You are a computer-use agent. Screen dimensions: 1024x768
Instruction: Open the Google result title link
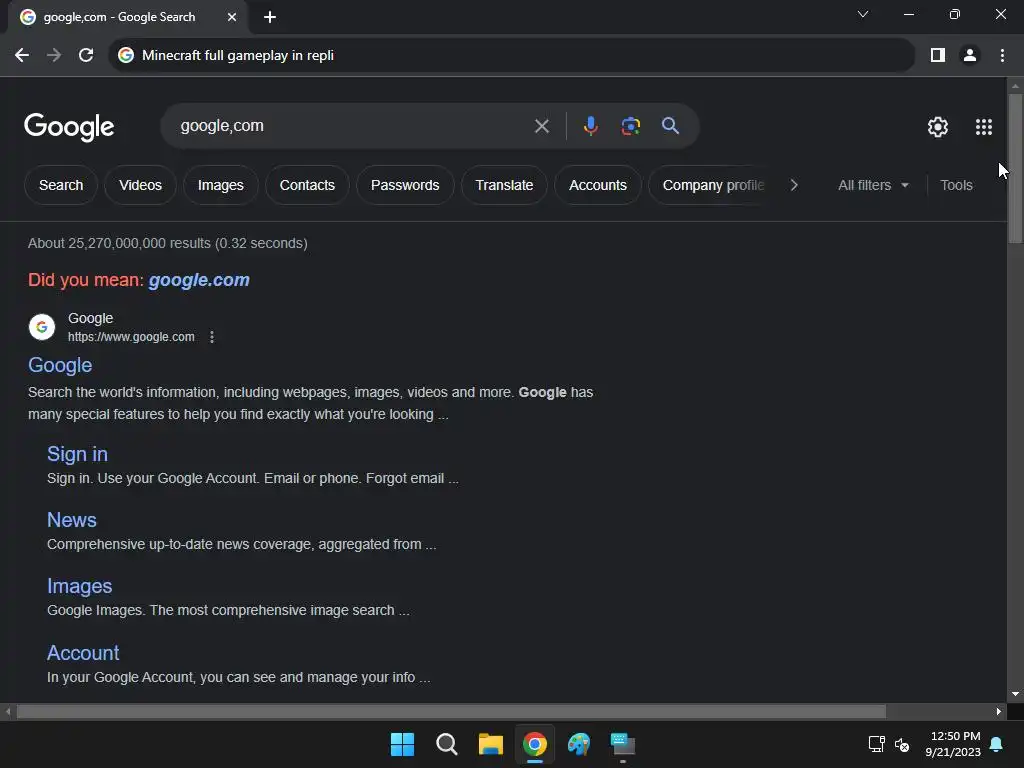point(60,365)
